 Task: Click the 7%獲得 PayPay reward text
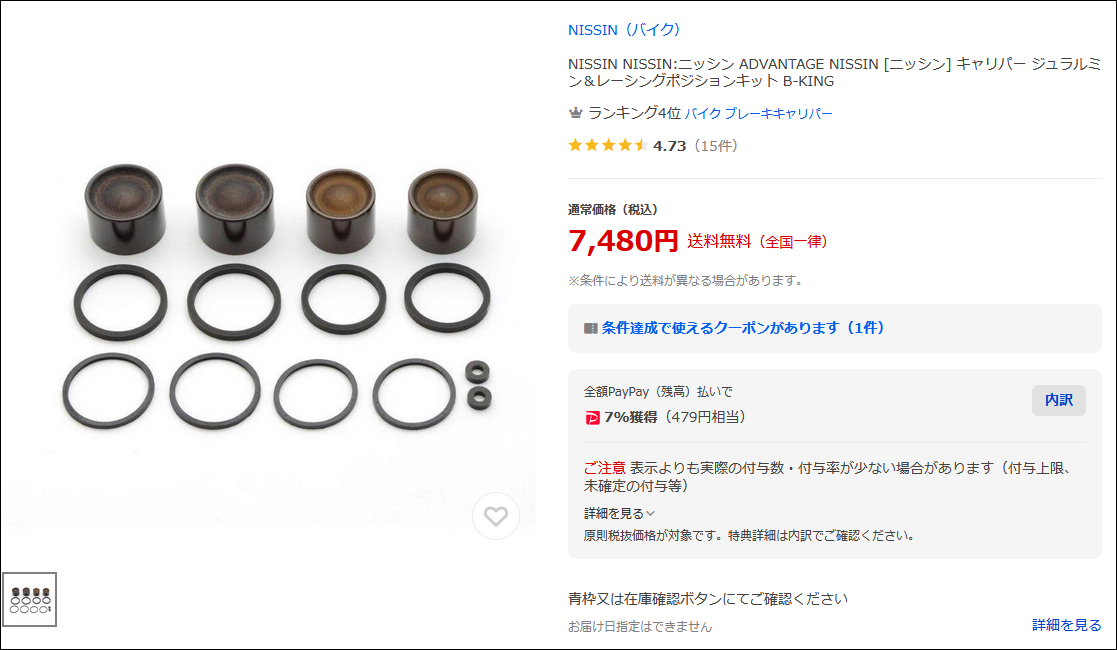pos(631,417)
